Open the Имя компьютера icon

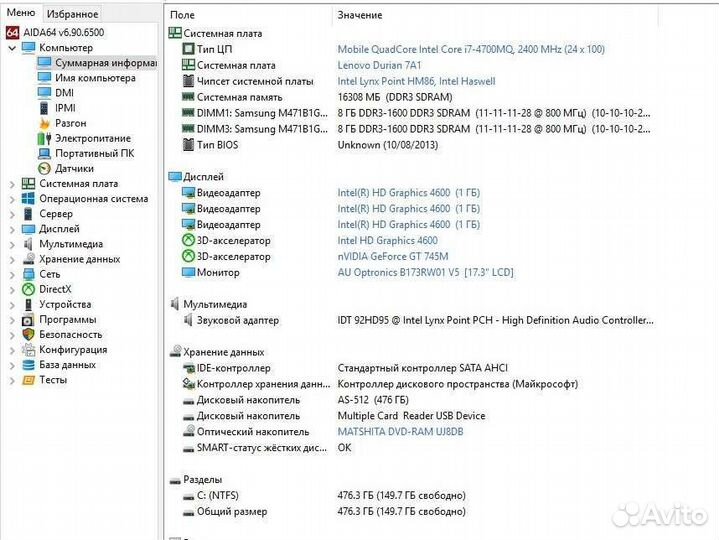44,77
